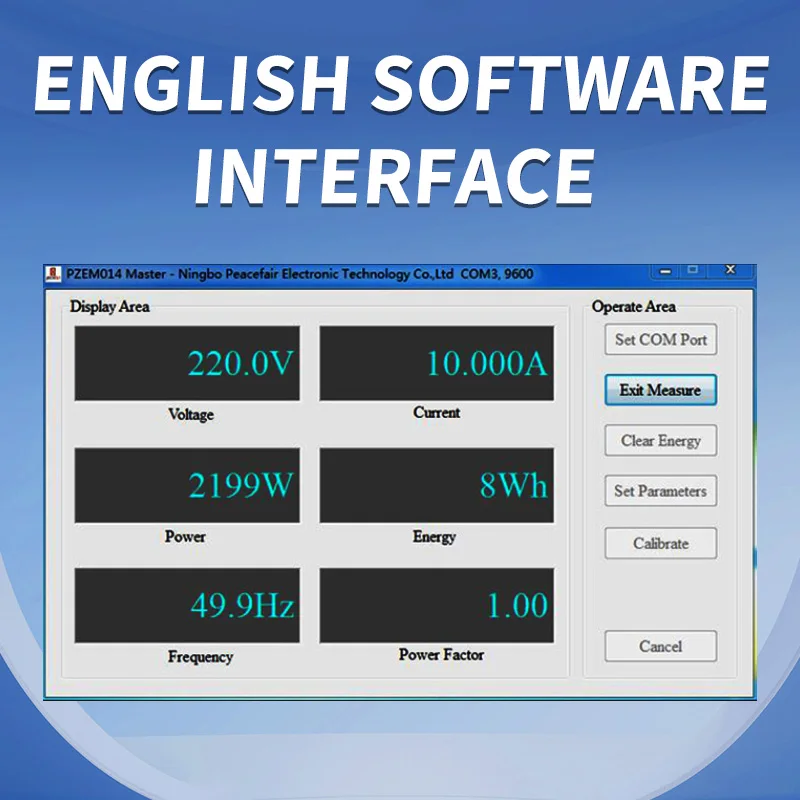The image size is (800, 800).
Task: Close the PZEM014 Master window
Action: [730, 270]
